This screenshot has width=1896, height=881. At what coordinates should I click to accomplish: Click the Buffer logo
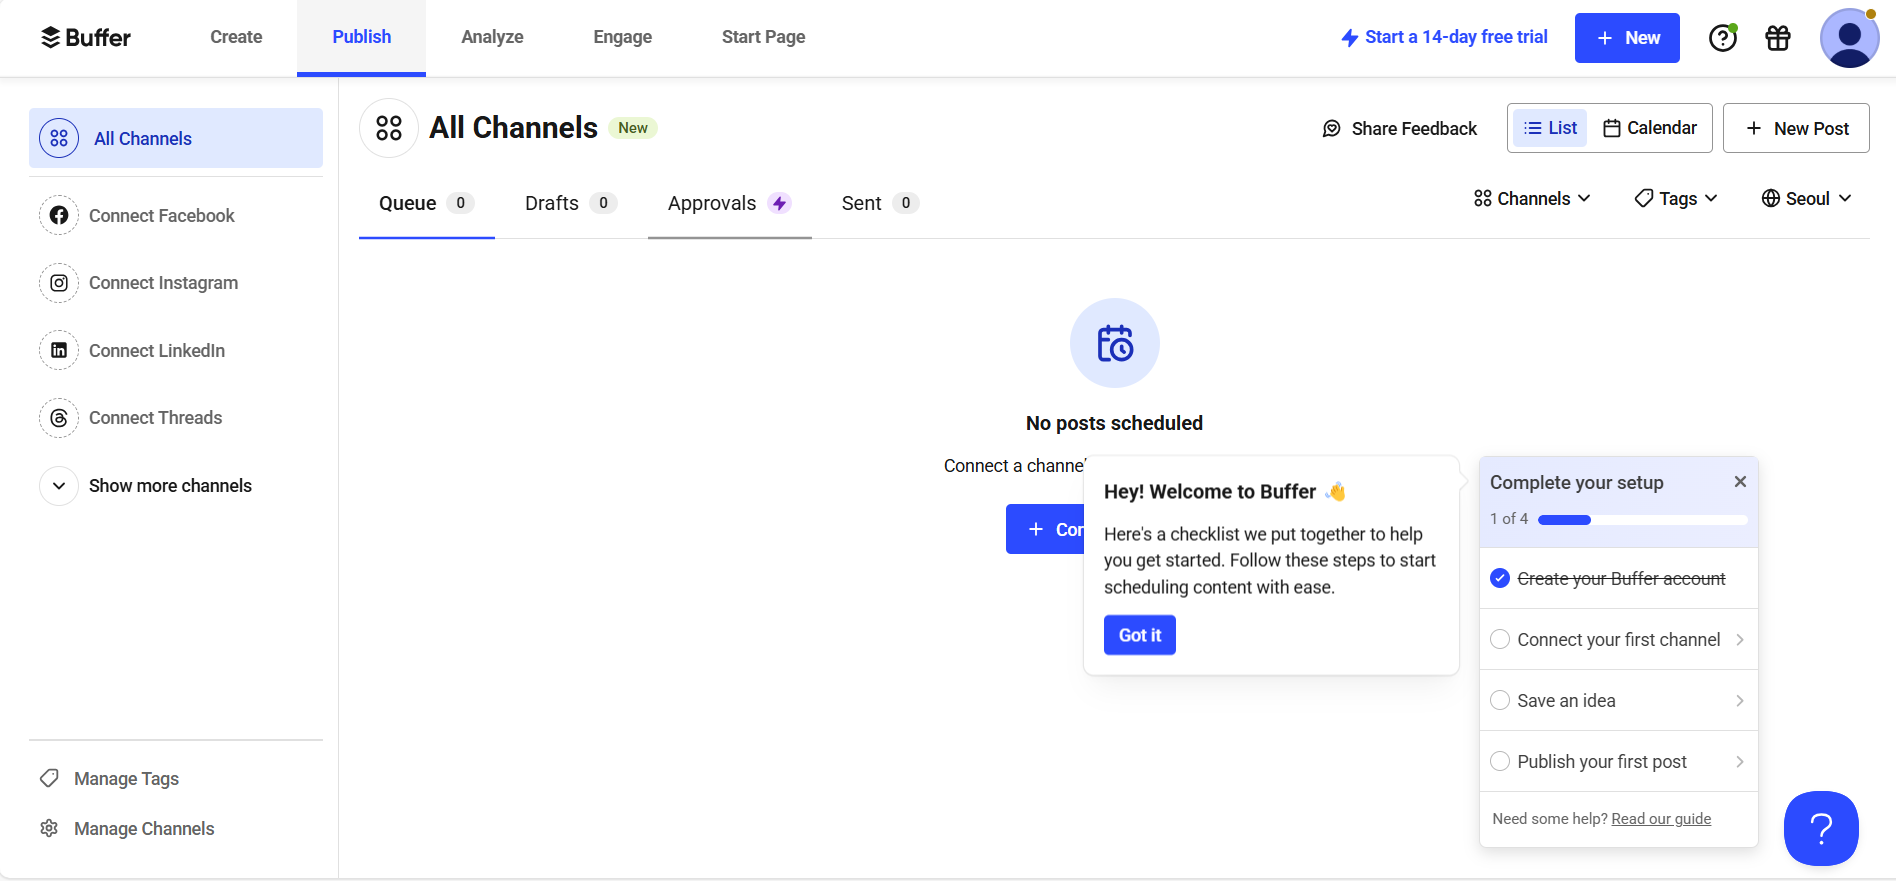coord(85,38)
